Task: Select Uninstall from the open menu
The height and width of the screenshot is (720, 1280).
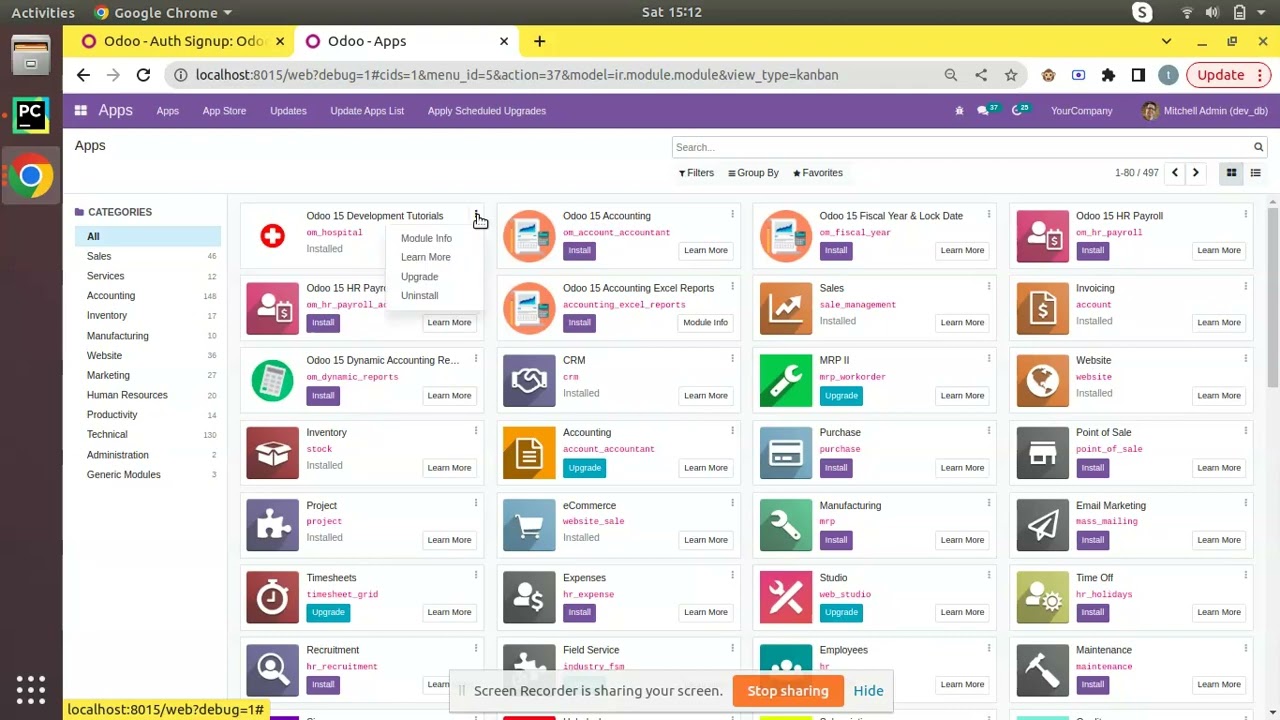Action: point(419,296)
